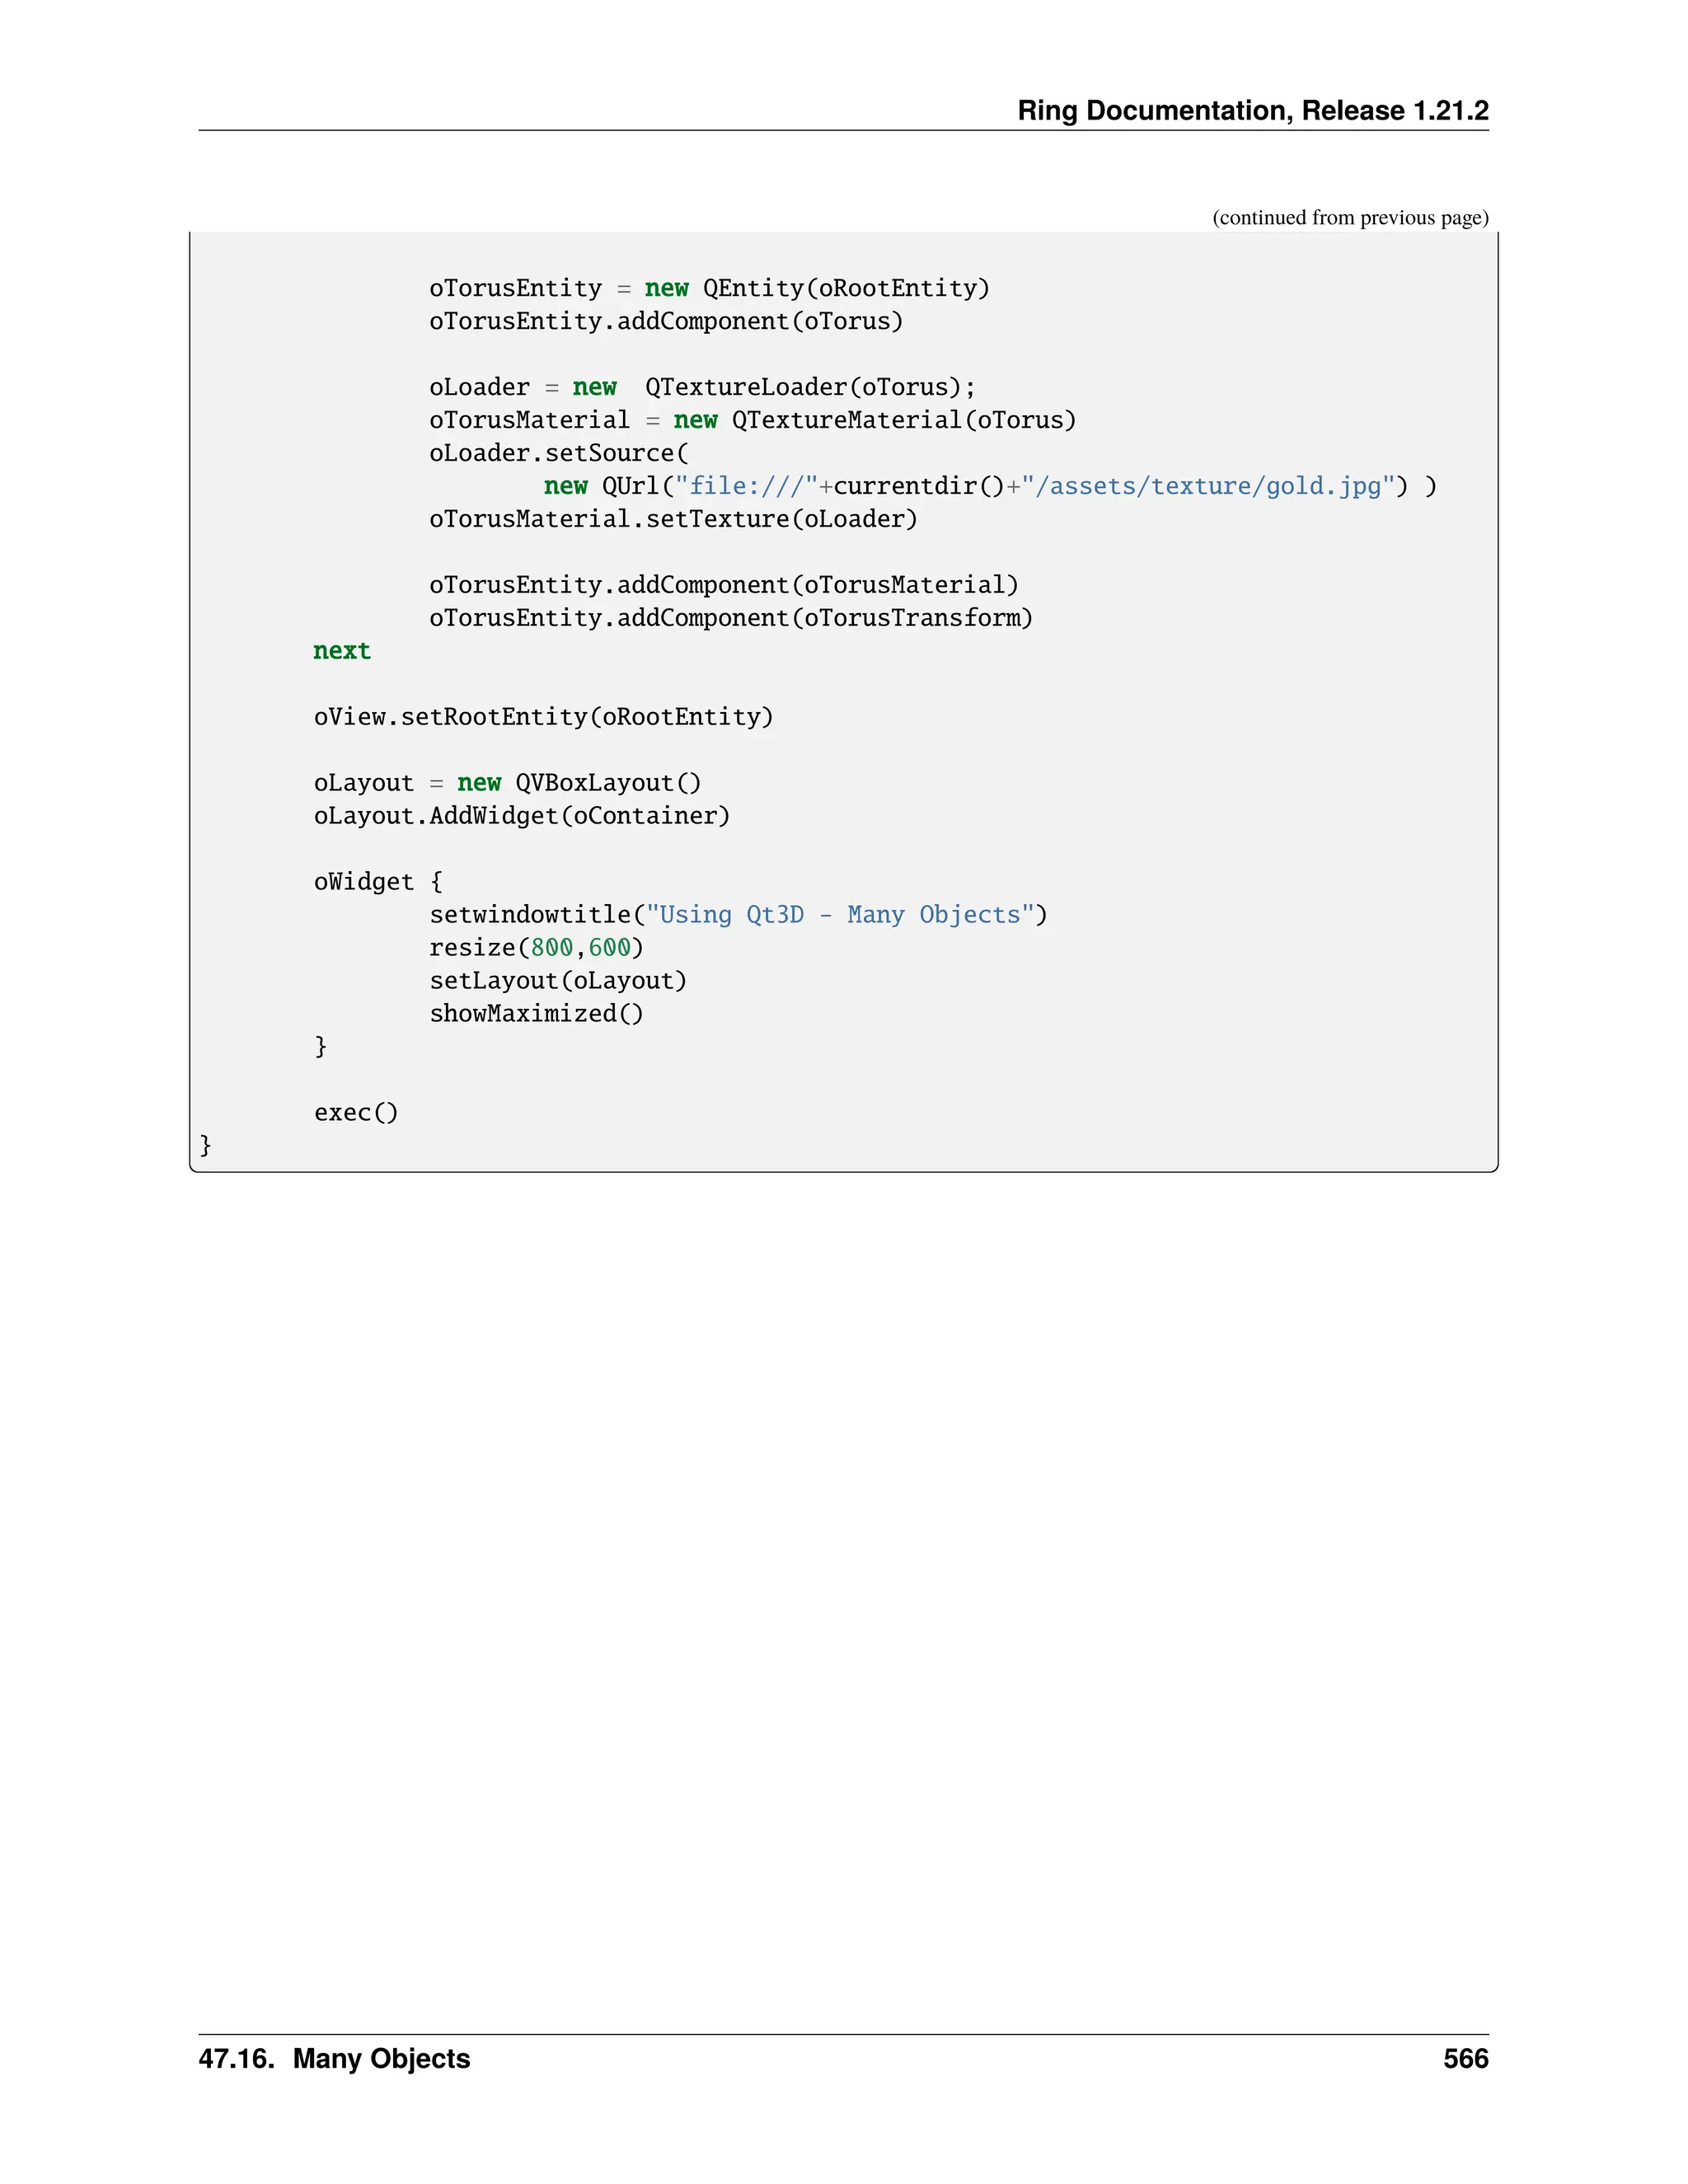The width and height of the screenshot is (1688, 2184).
Task: Click the oTorusEntity QEntity assignment line
Action: [x=708, y=288]
